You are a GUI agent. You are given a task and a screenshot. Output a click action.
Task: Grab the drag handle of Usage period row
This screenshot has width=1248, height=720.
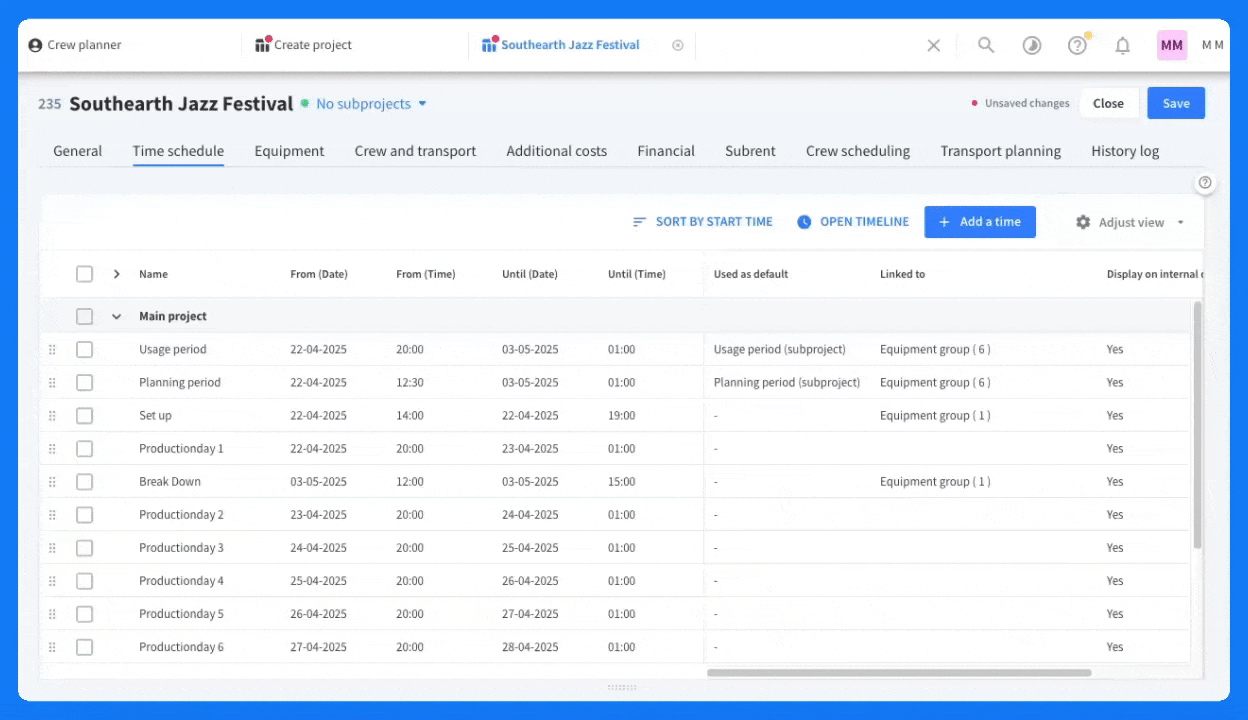tap(52, 350)
